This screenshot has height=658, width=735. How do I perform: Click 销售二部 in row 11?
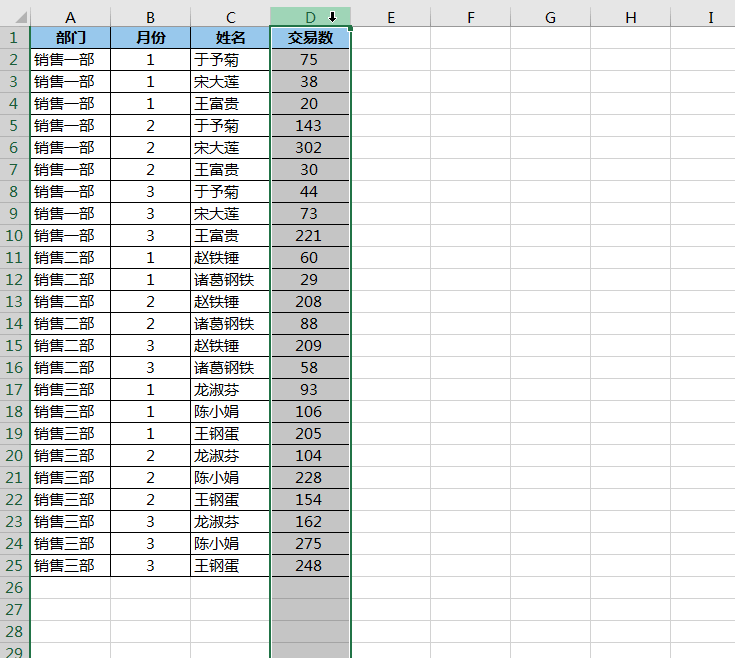(x=64, y=257)
